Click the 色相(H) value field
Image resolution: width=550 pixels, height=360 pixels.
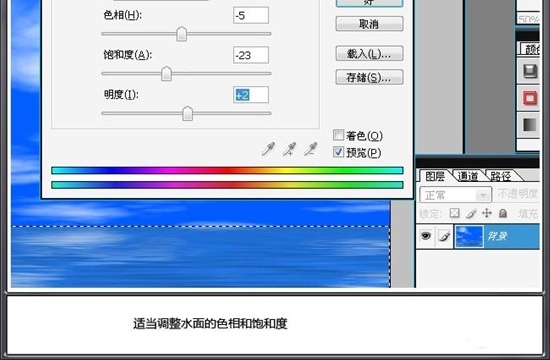pyautogui.click(x=251, y=15)
